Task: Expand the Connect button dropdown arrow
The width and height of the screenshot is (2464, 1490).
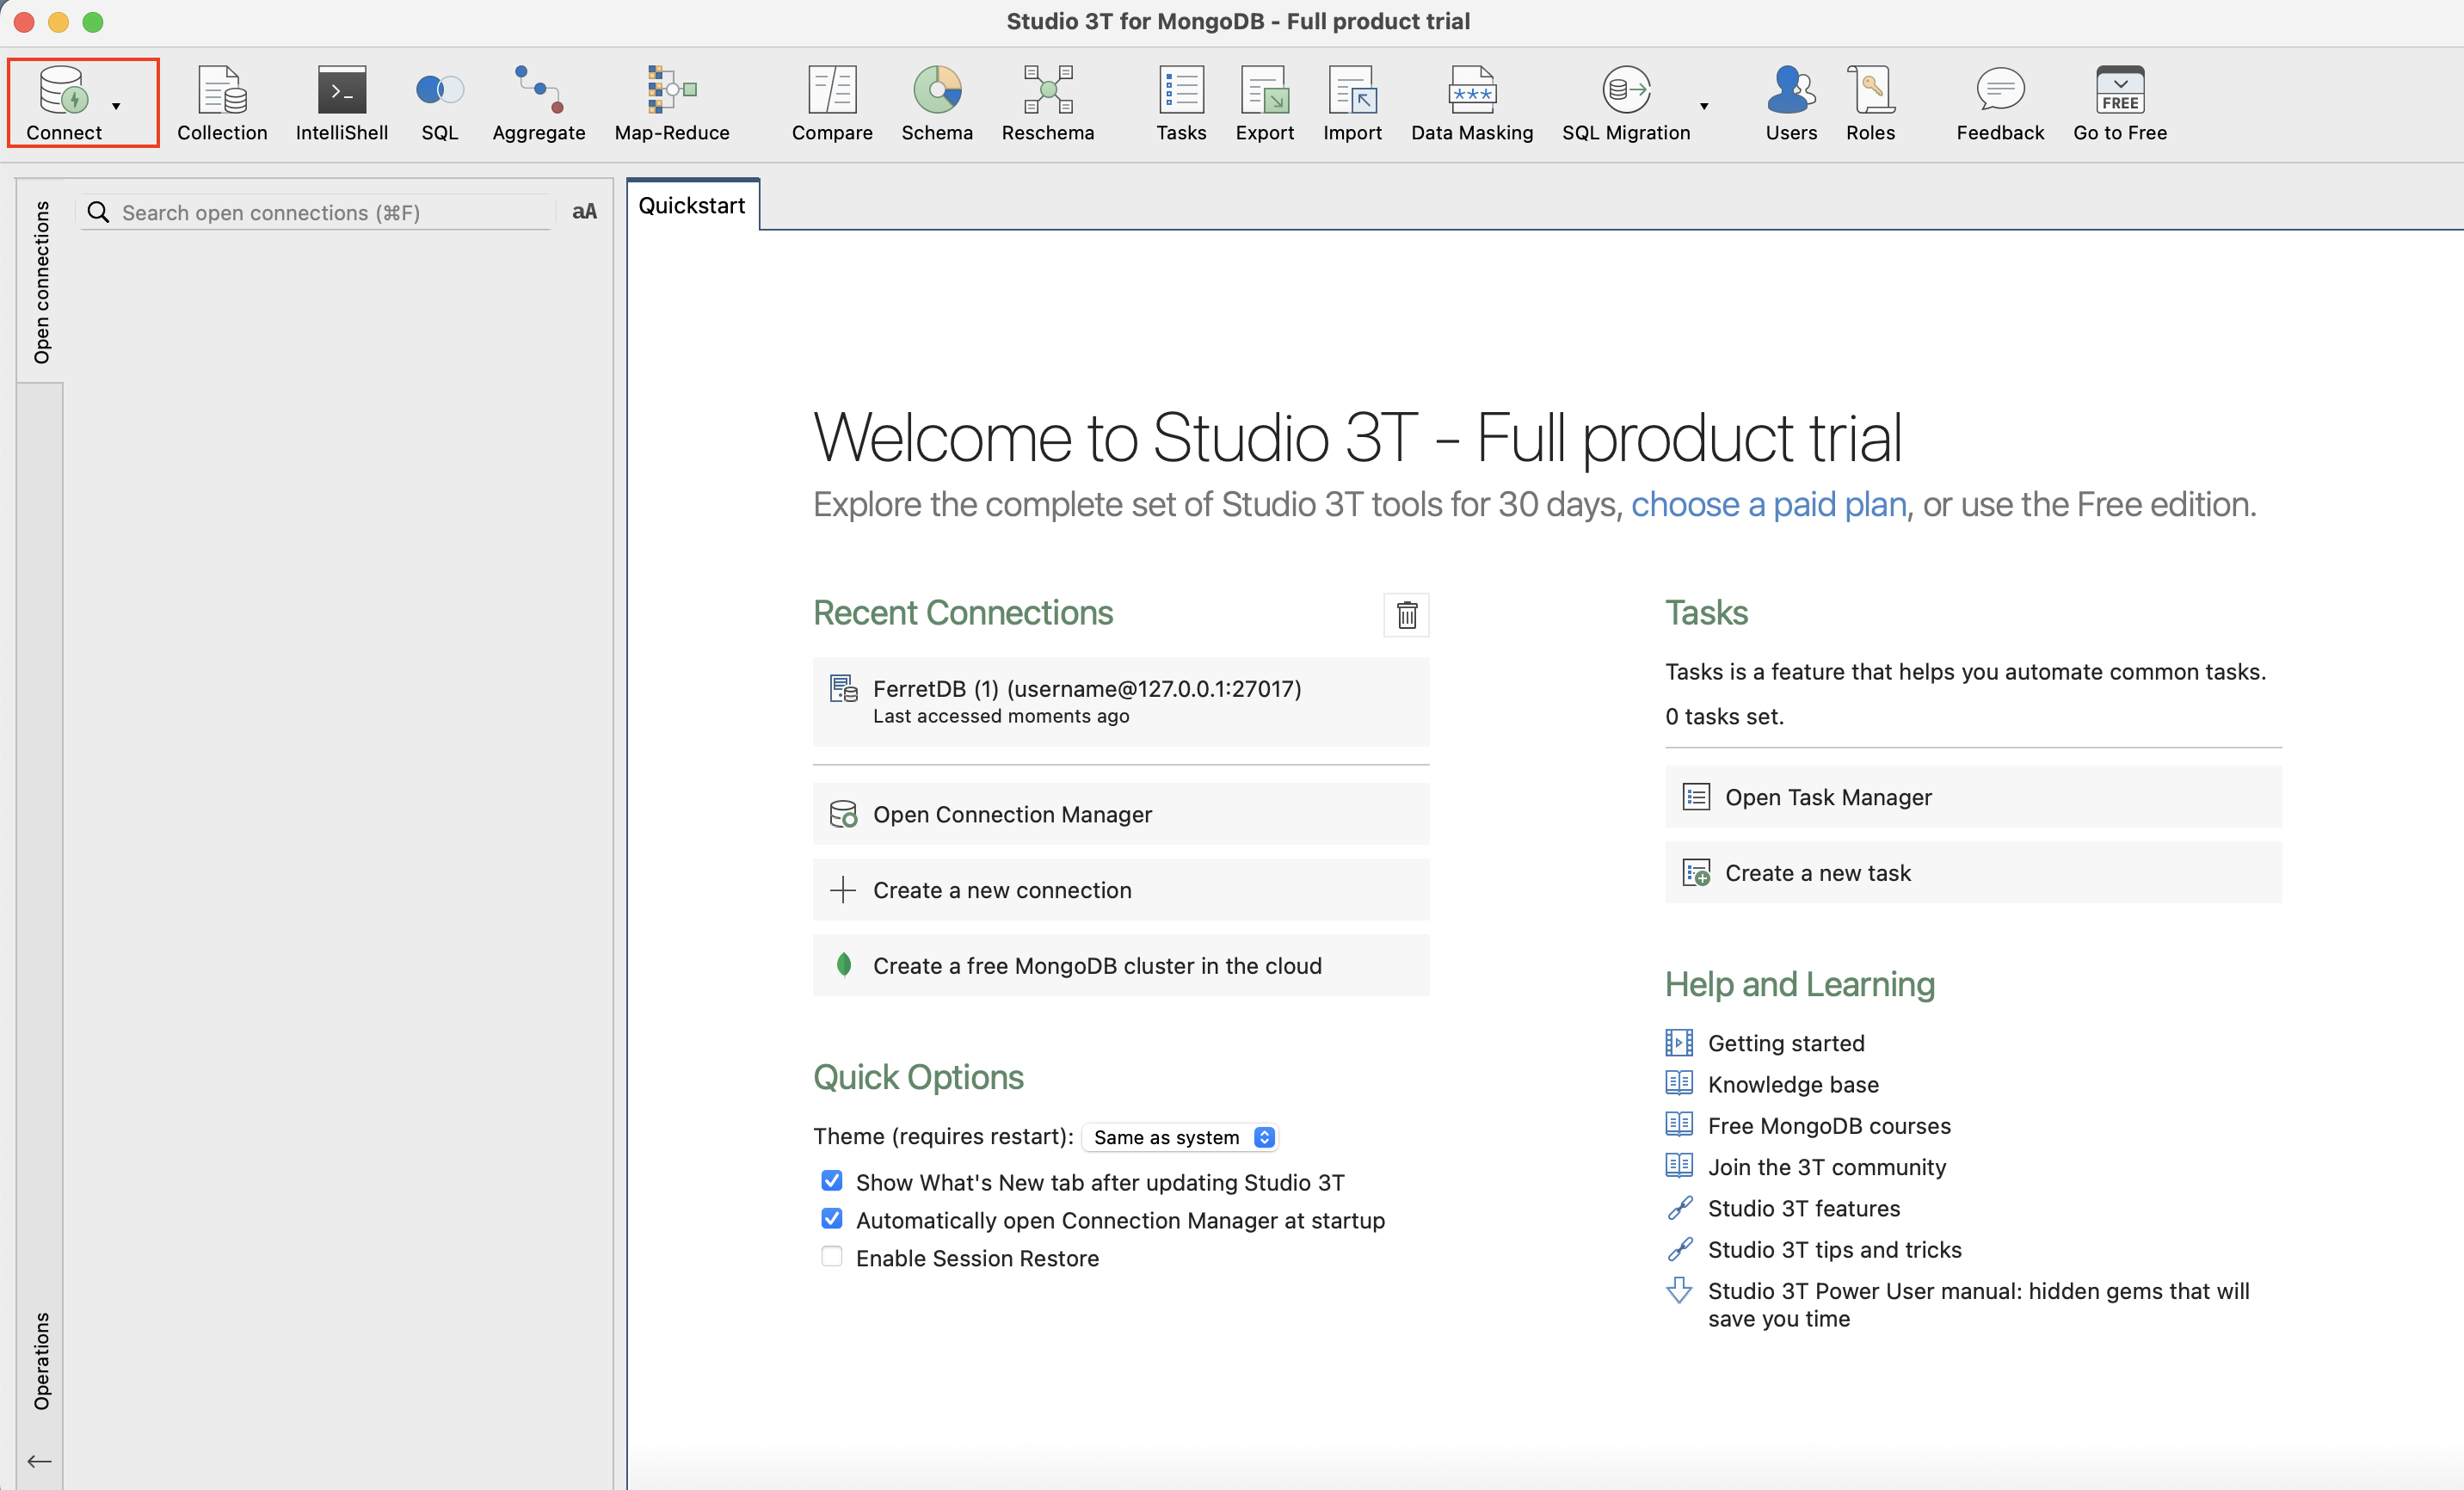Action: click(x=117, y=106)
